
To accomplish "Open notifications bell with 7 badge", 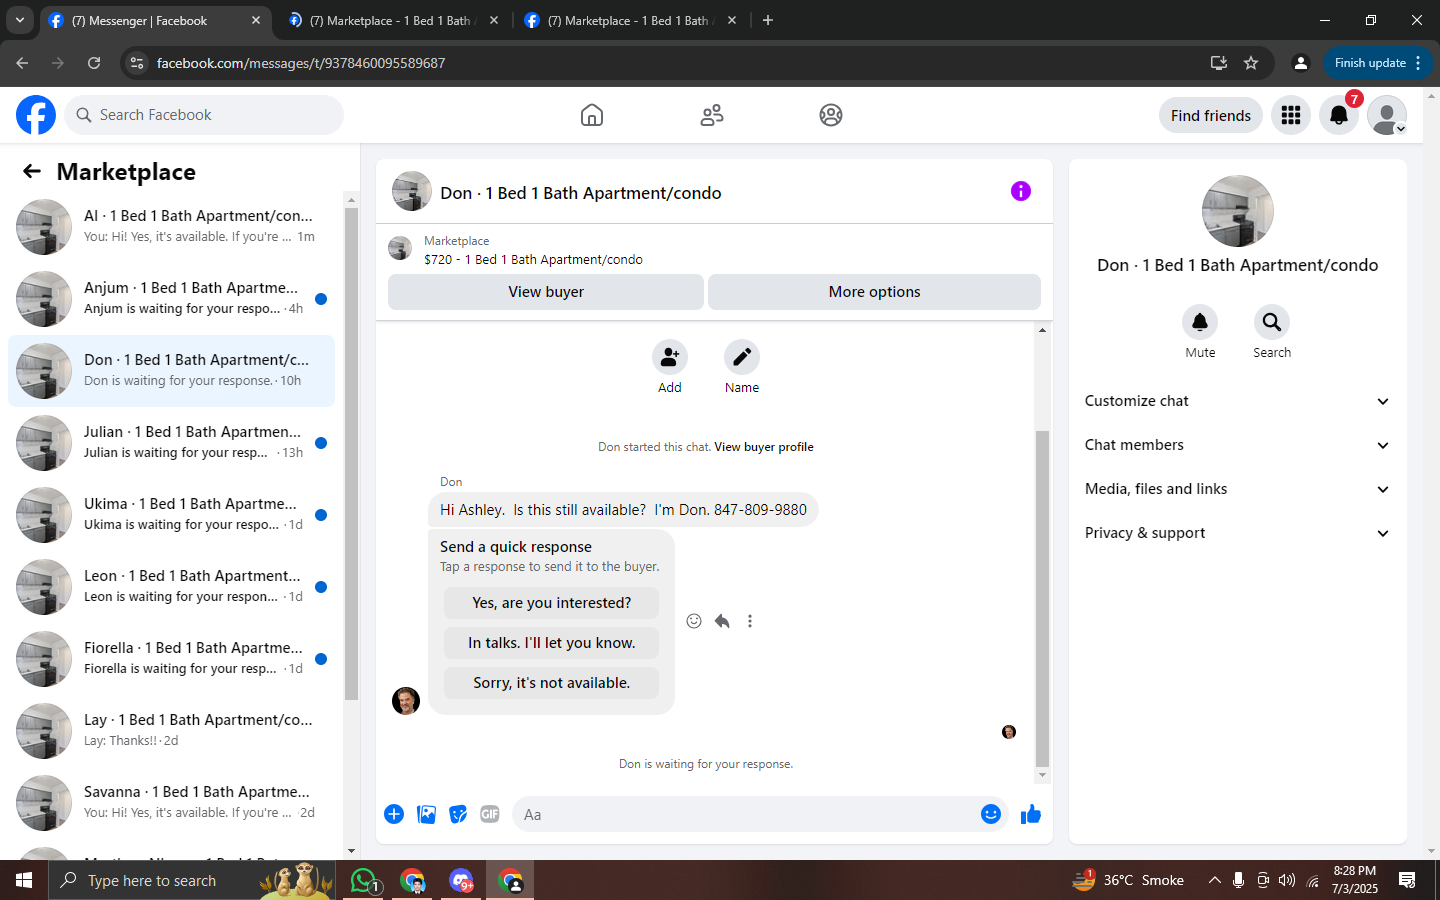I will point(1339,115).
